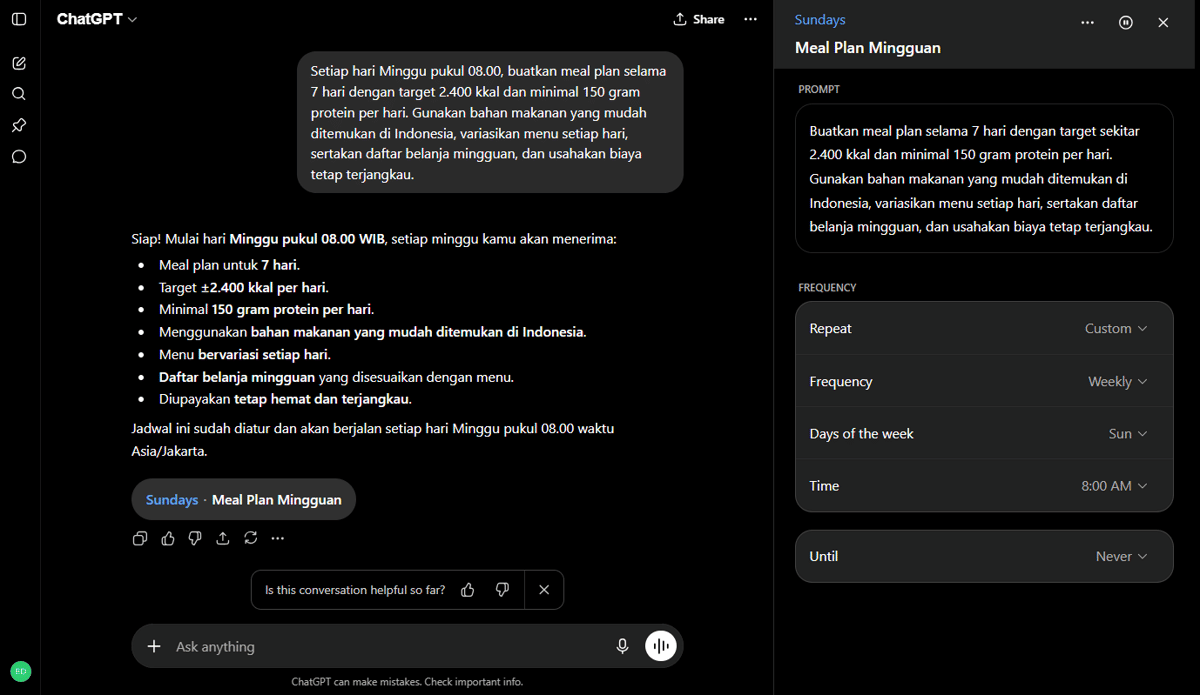Screen dimensions: 1200x695
Task: Open the Sundays Meal Plan Mingguan chip
Action: [x=243, y=499]
